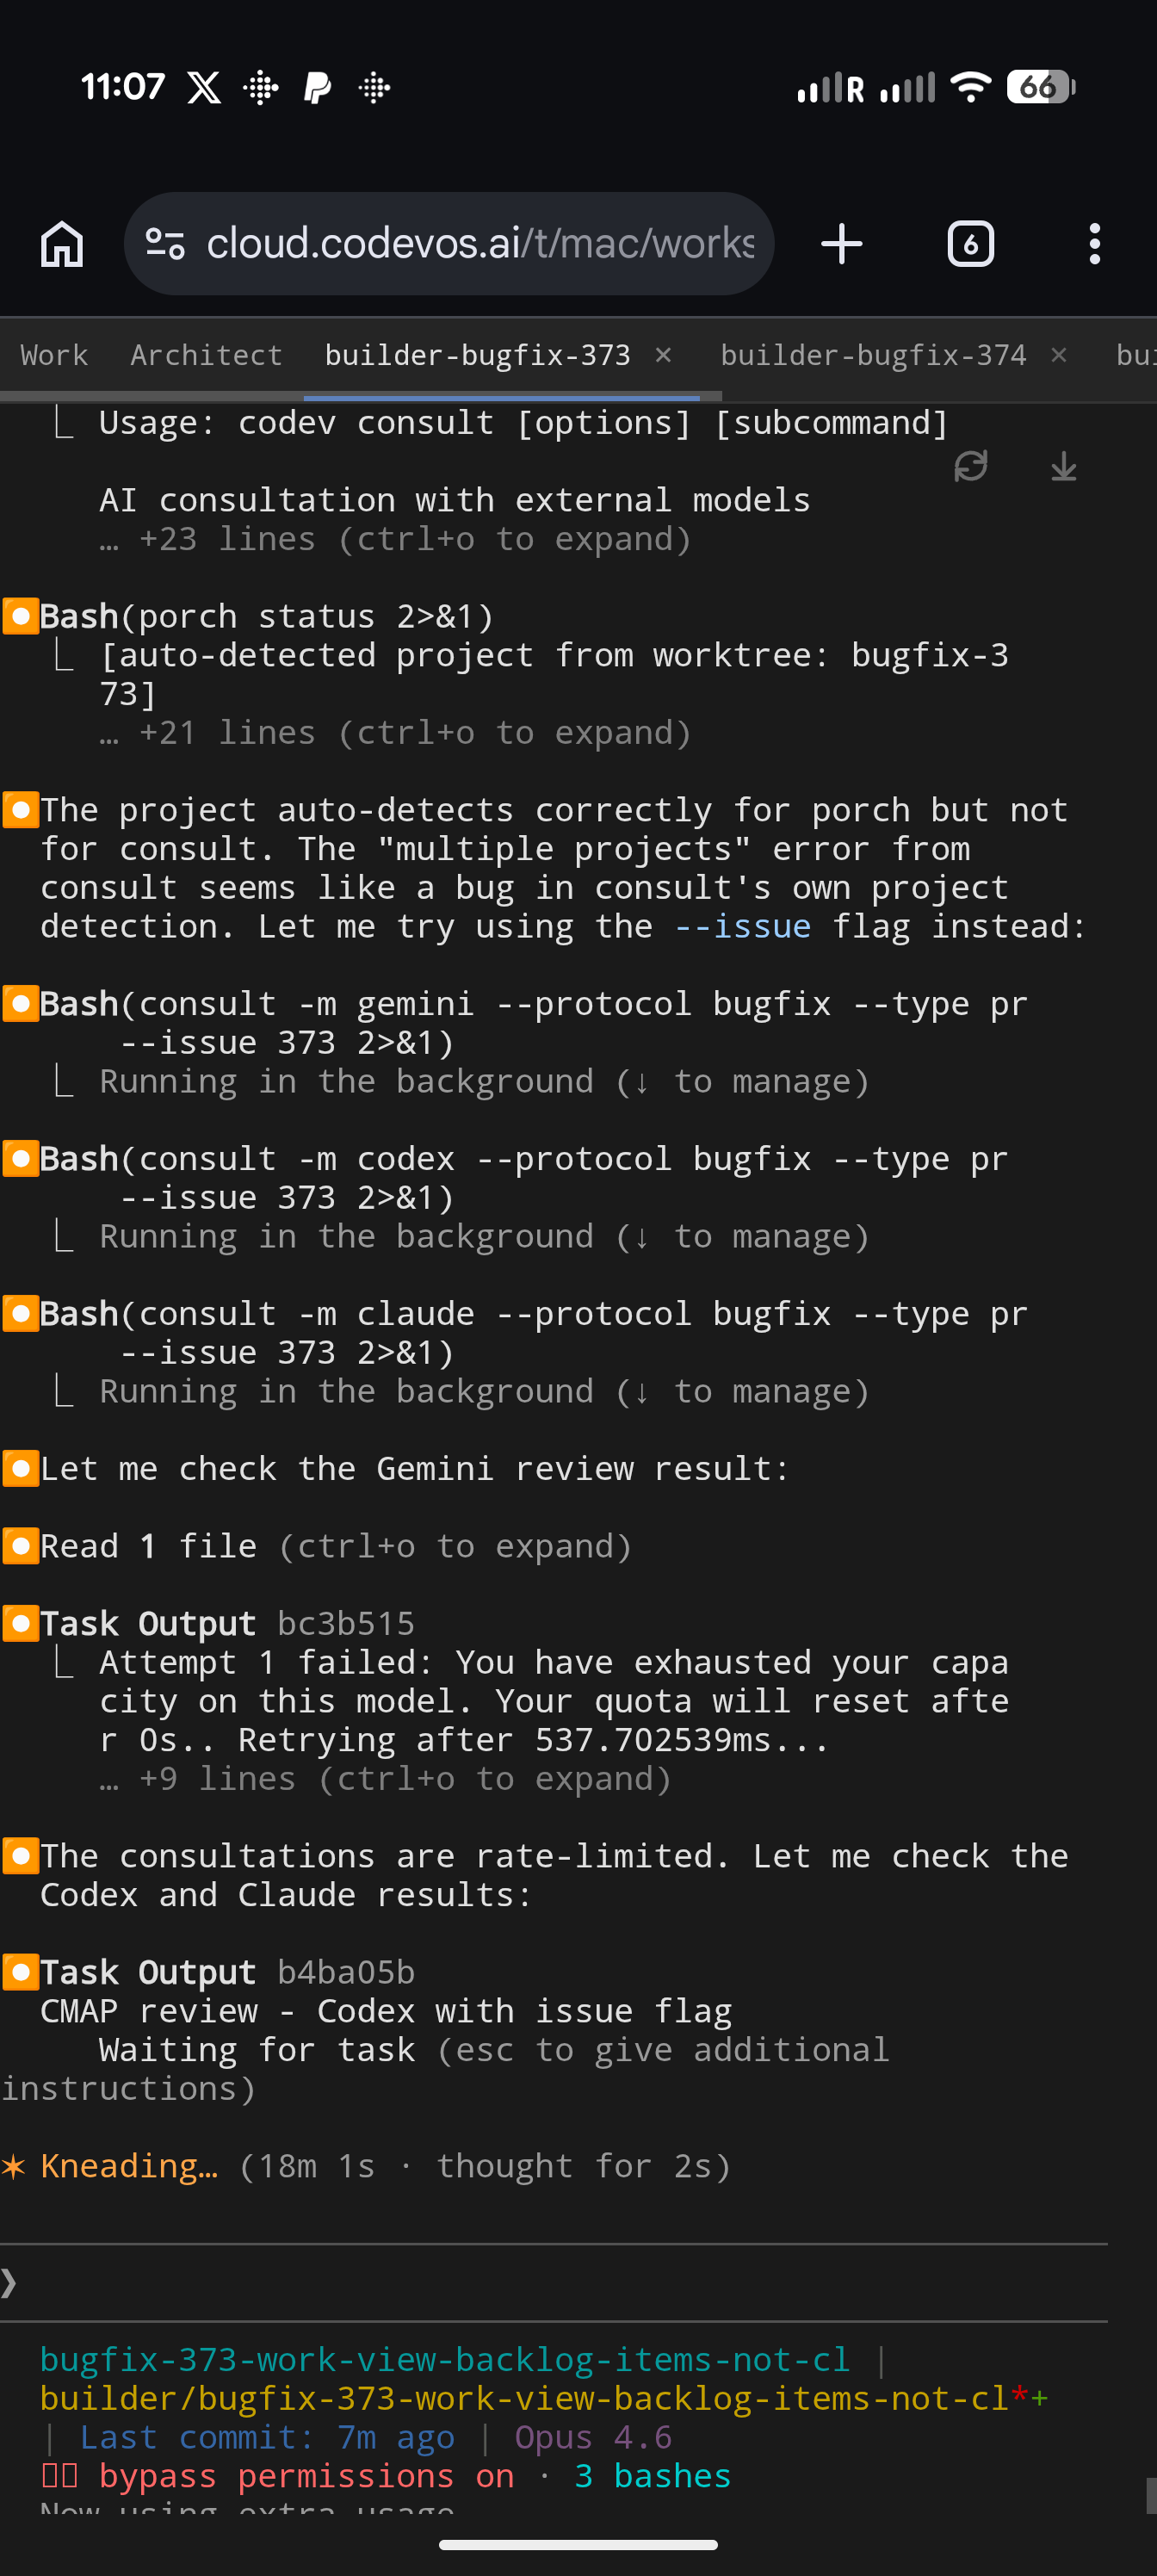
Task: Switch to the Architect tab
Action: (x=206, y=354)
